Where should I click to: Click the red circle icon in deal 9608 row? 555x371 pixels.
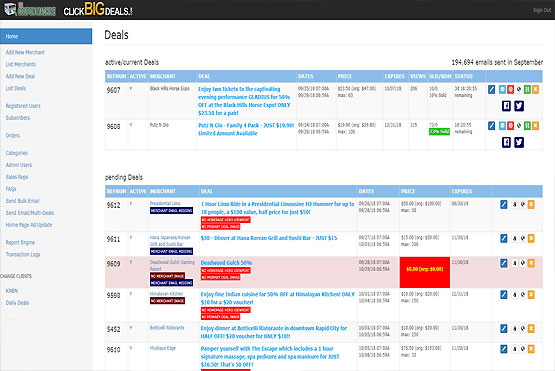point(510,126)
